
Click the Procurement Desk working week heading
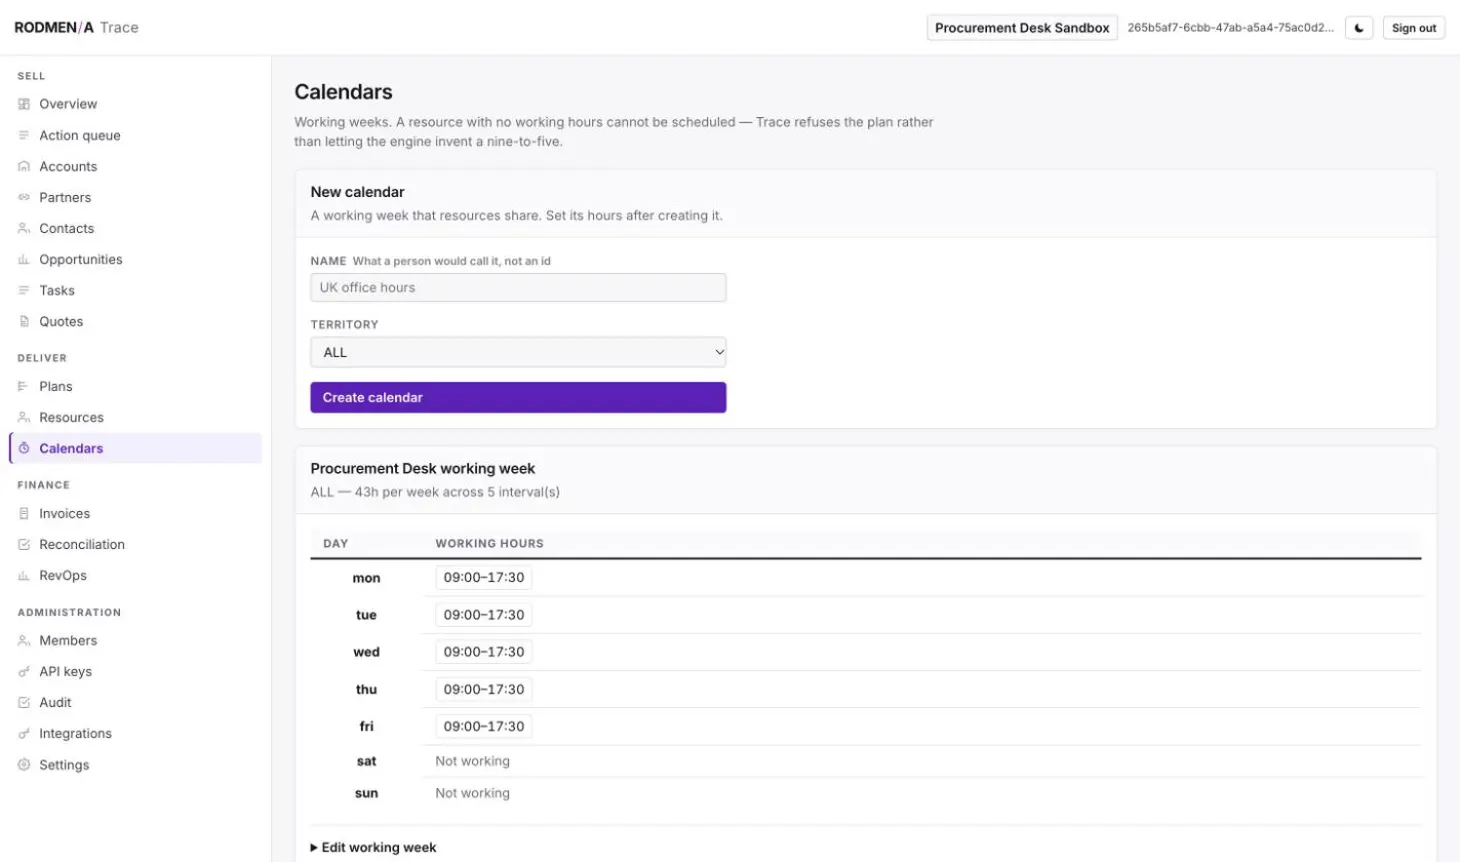click(423, 468)
